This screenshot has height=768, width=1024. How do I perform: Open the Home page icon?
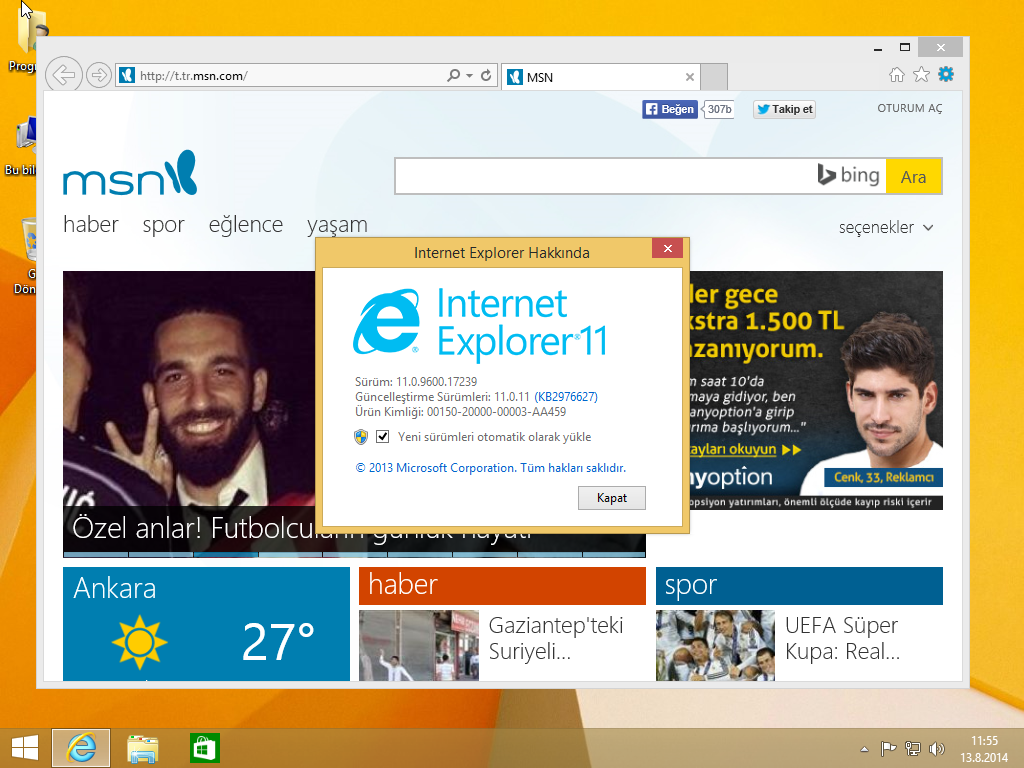[897, 75]
